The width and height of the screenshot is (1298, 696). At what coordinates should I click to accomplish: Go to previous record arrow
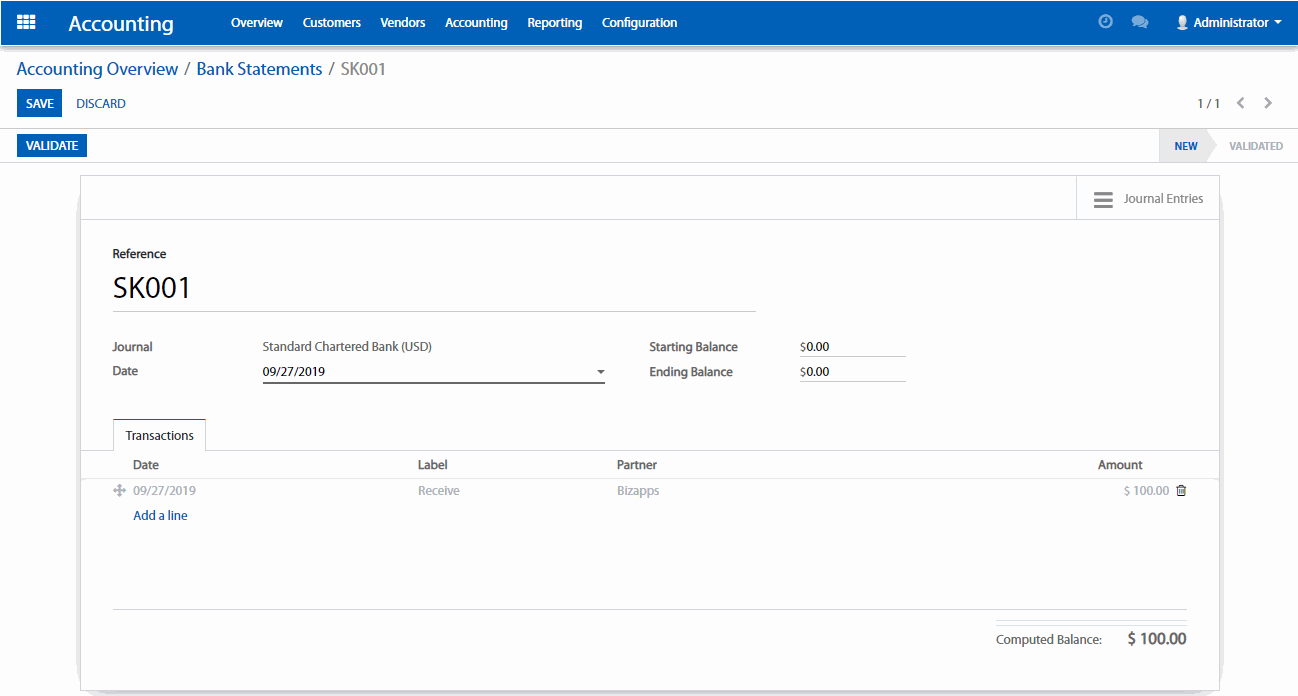(1241, 103)
